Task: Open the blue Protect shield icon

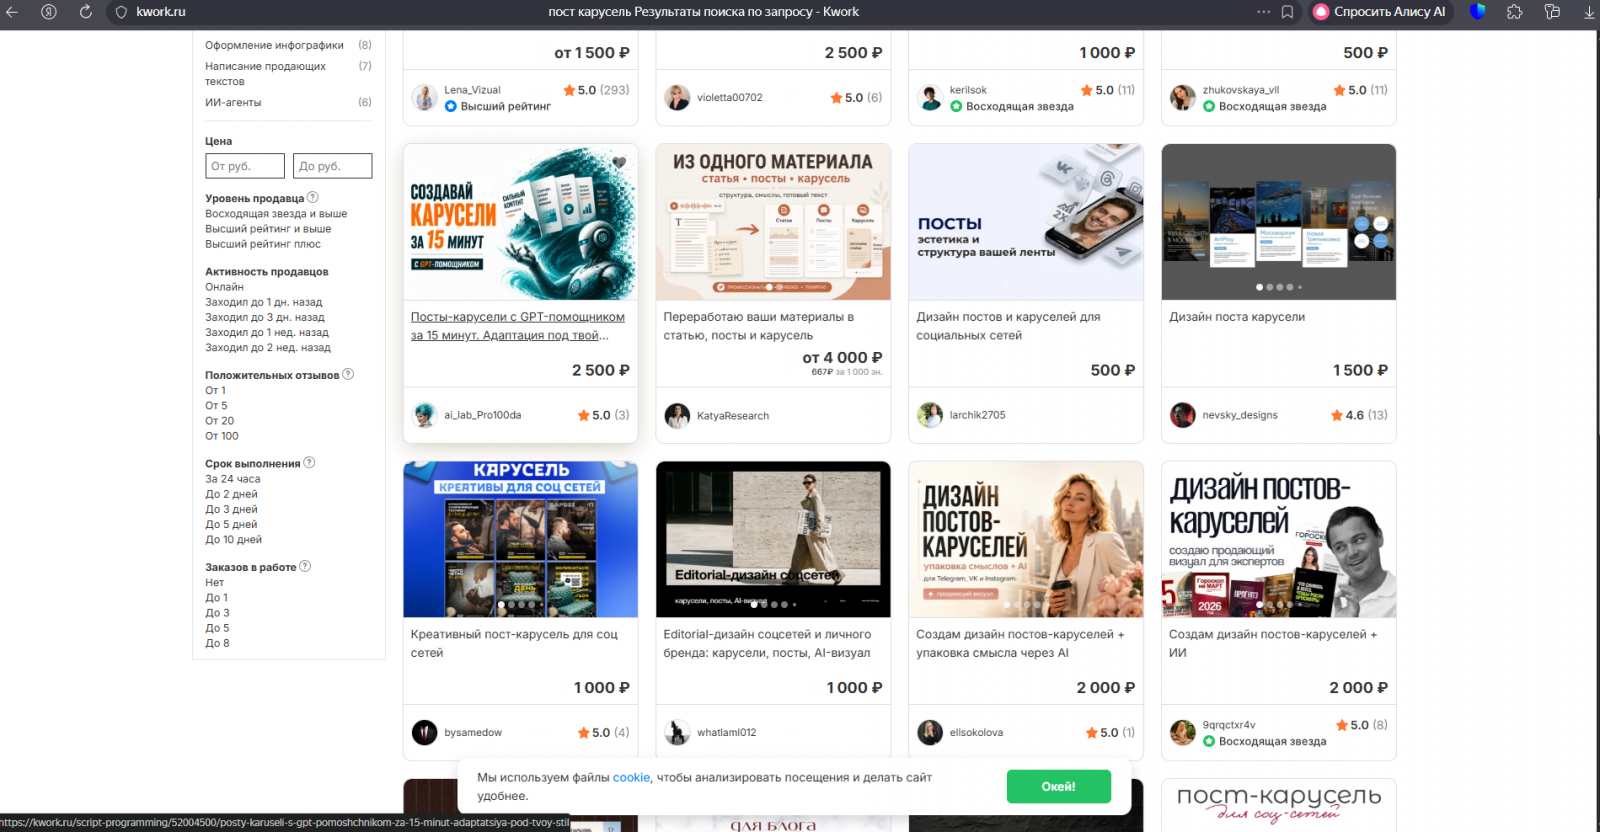Action: pyautogui.click(x=1478, y=12)
